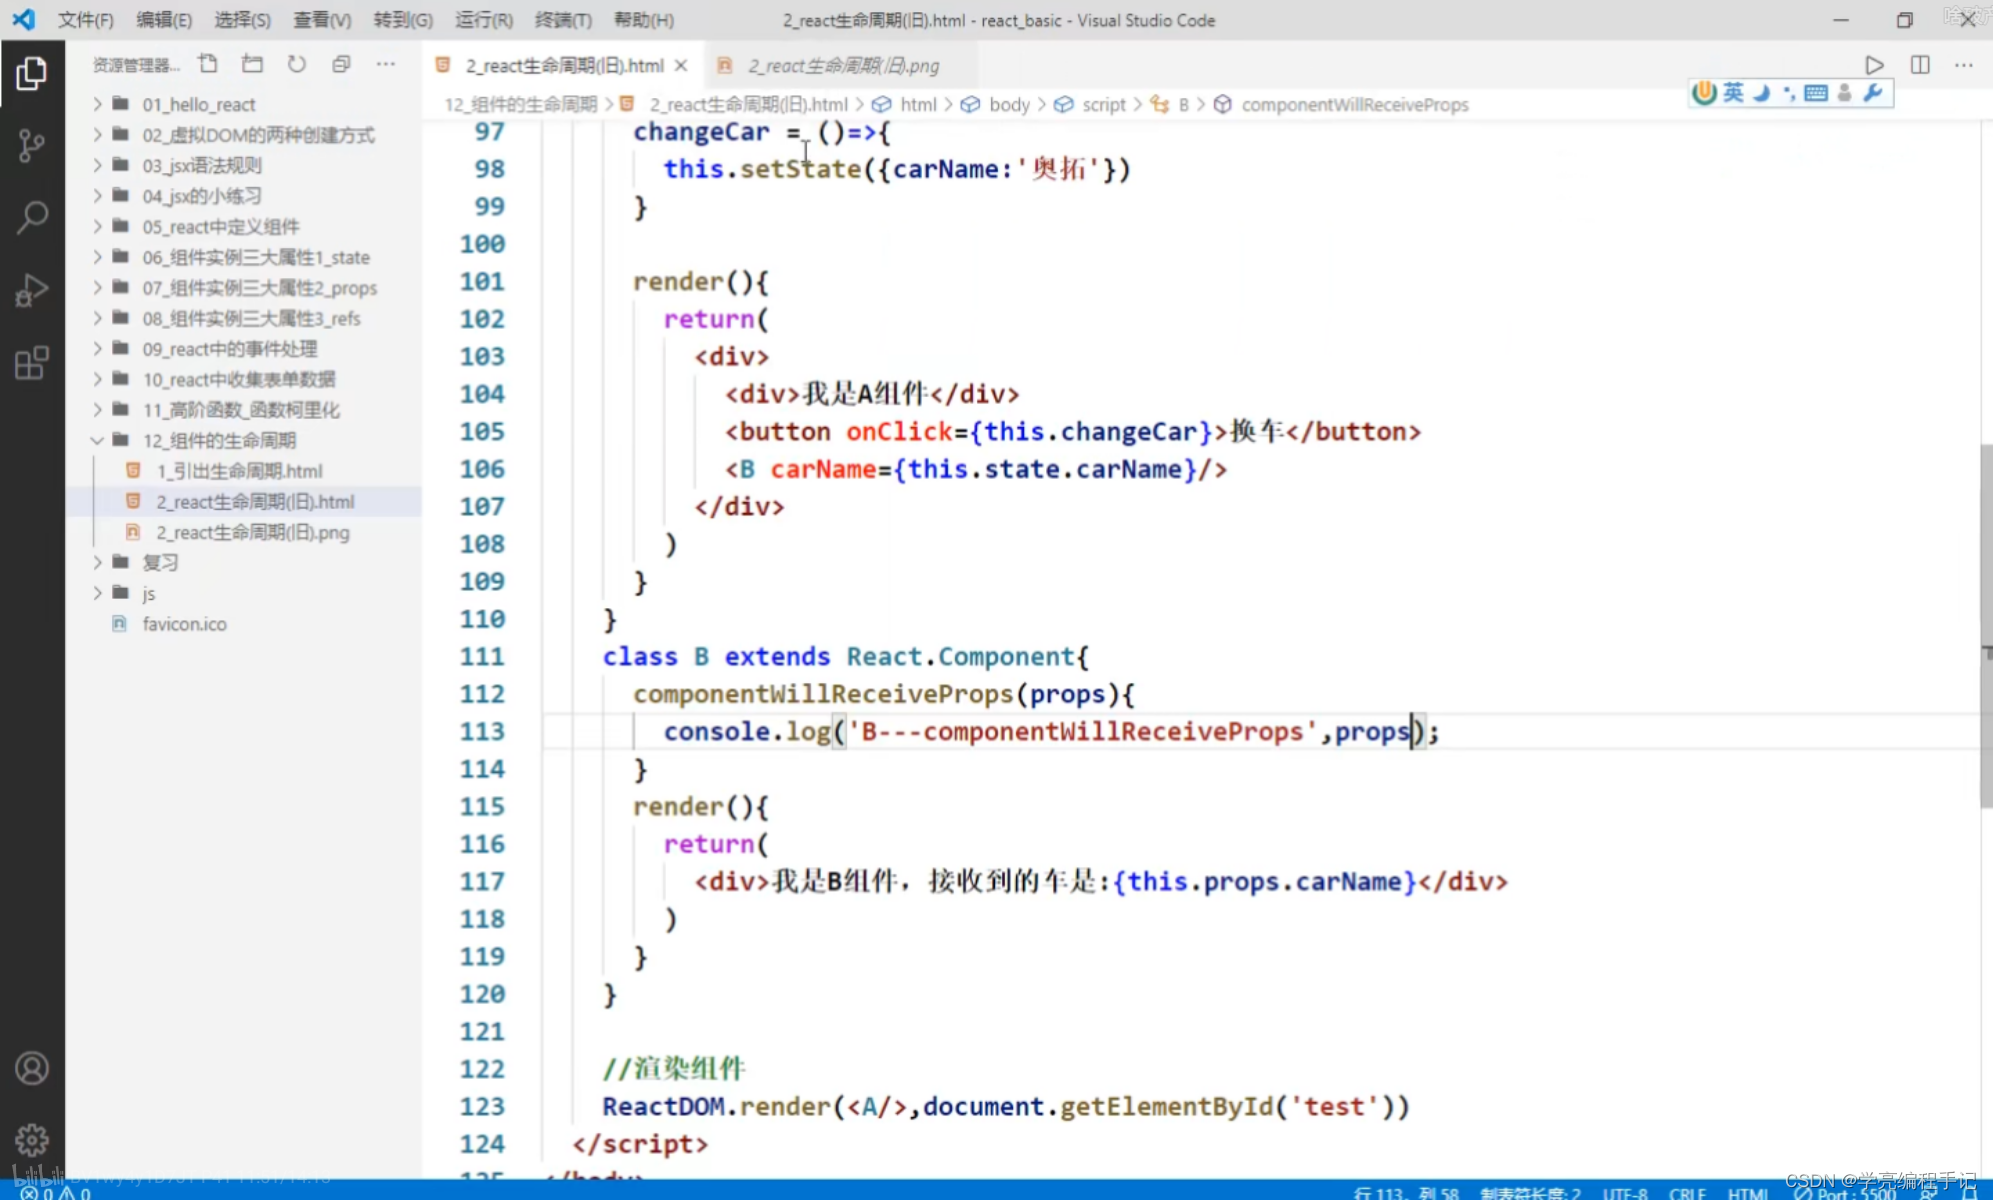Open the IME wrench settings icon
Viewport: 1993px width, 1200px height.
click(x=1873, y=93)
